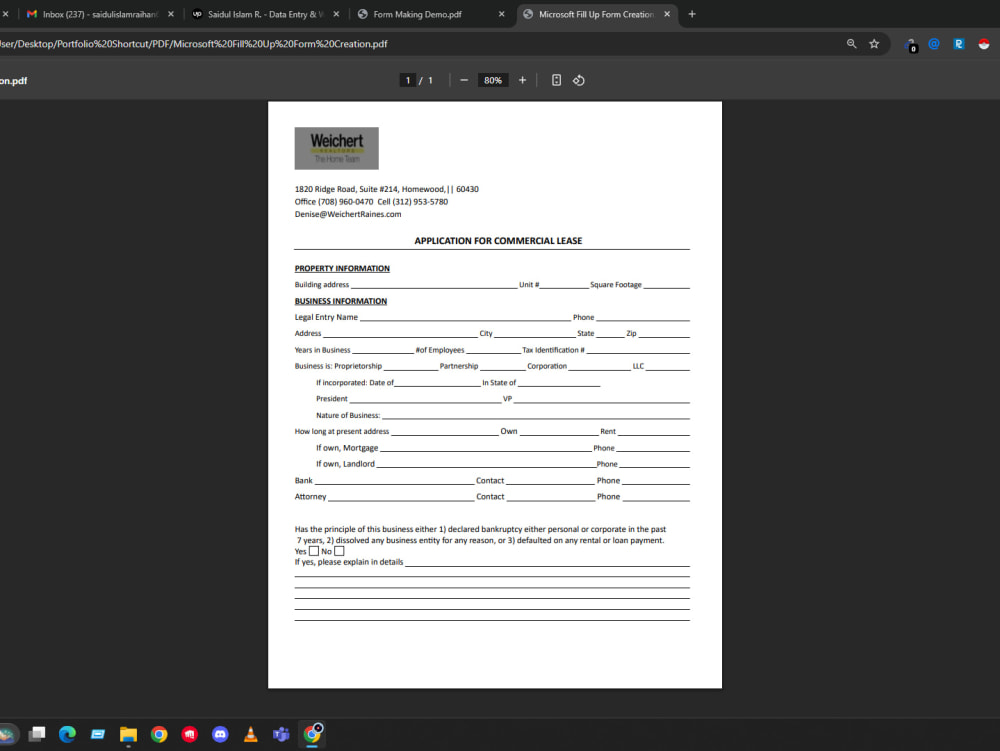The width and height of the screenshot is (1000, 751).
Task: Click the Attorney label
Action: pyautogui.click(x=310, y=497)
